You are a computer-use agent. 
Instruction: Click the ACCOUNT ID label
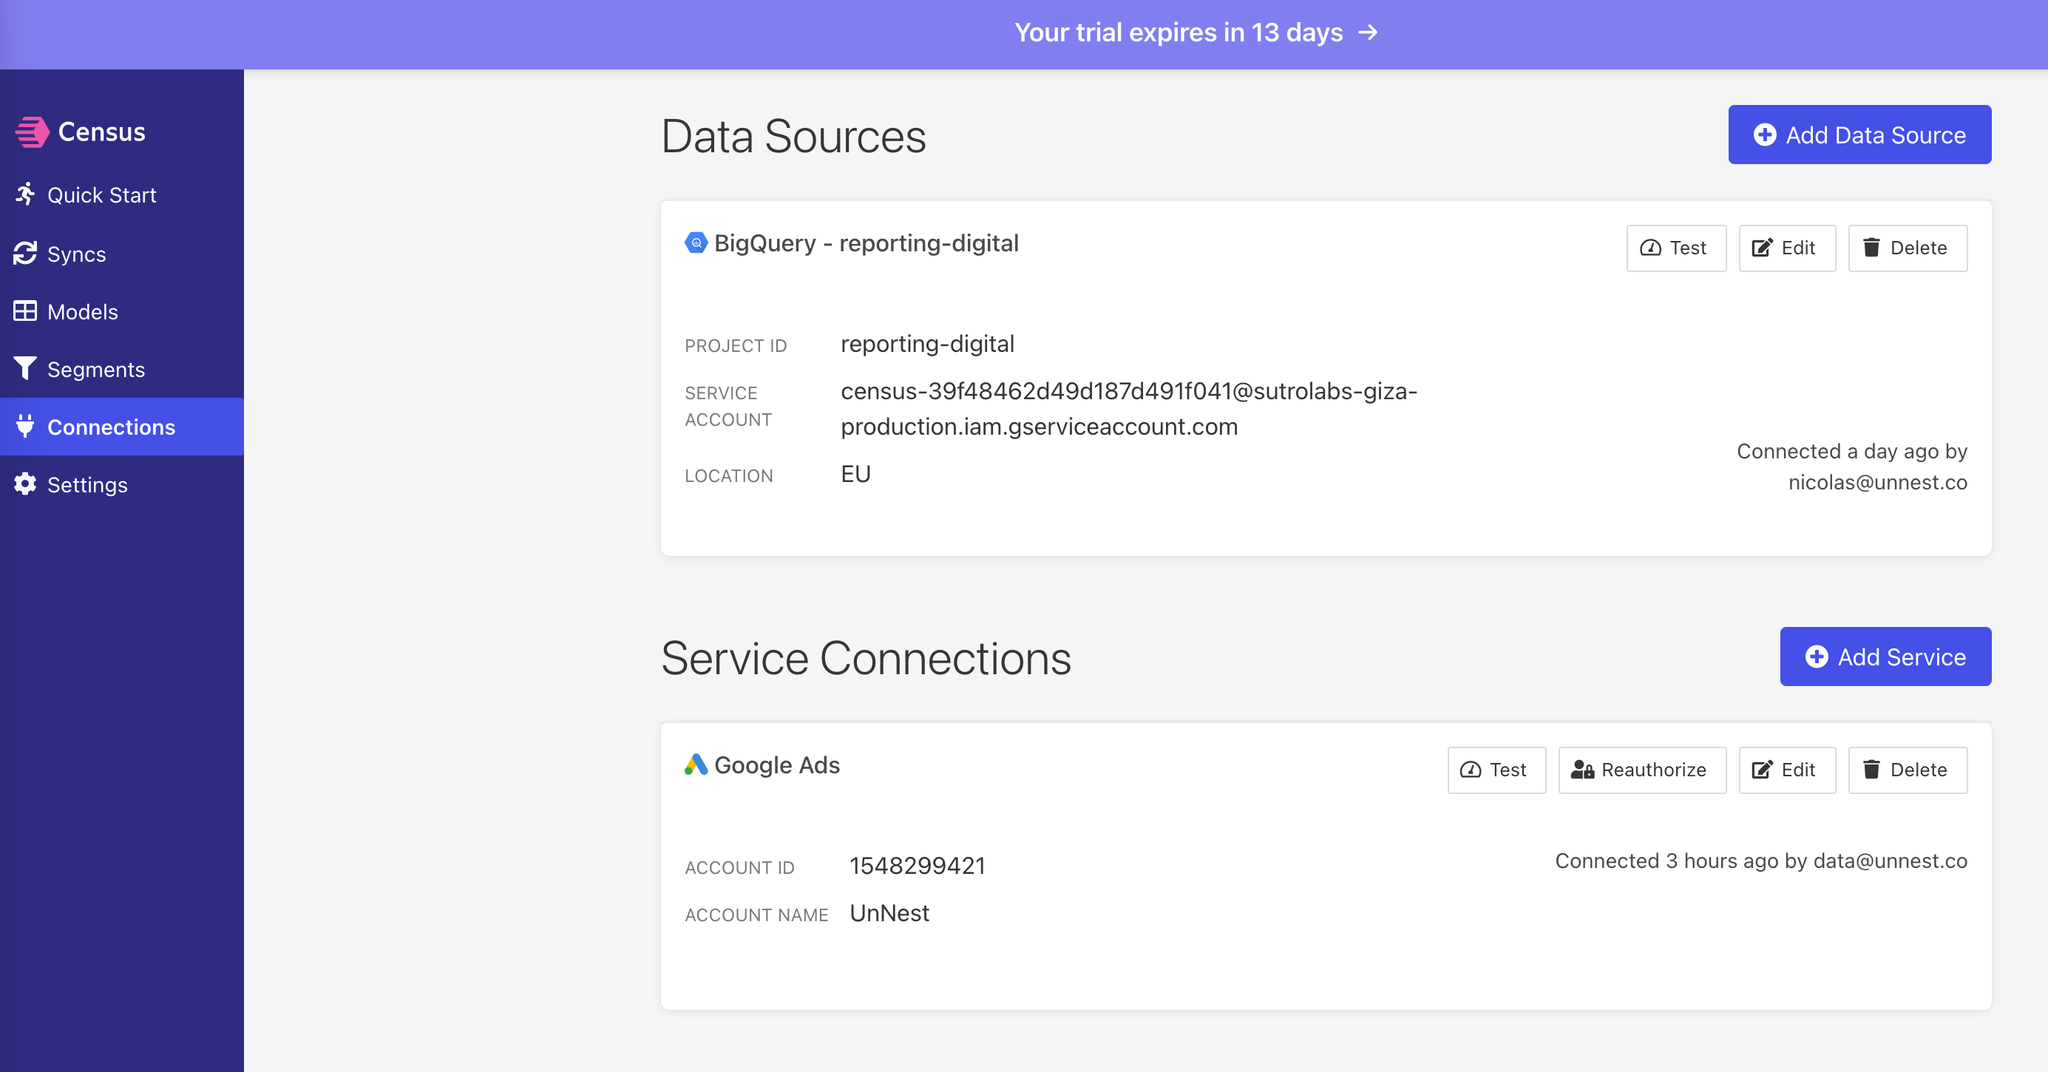740,868
